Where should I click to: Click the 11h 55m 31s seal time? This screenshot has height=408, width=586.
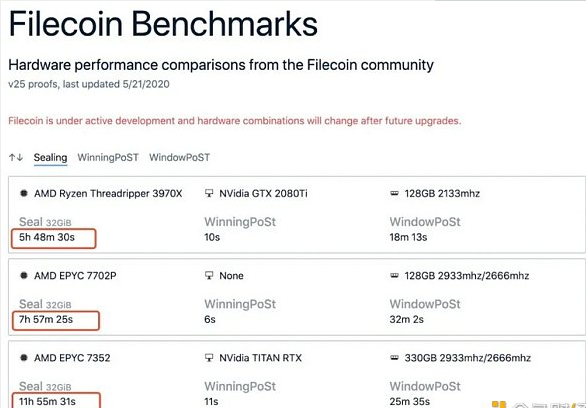[47, 402]
